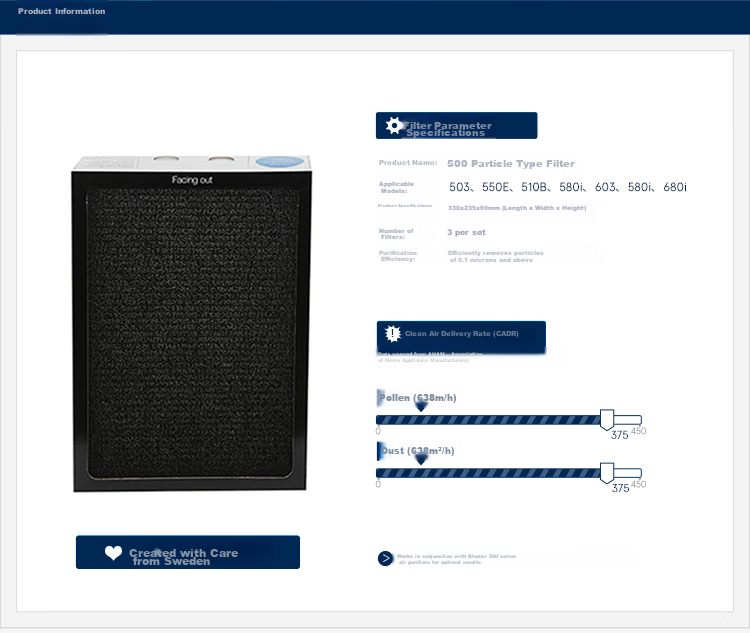The image size is (750, 633).
Task: Click the black filter product image
Action: [191, 323]
